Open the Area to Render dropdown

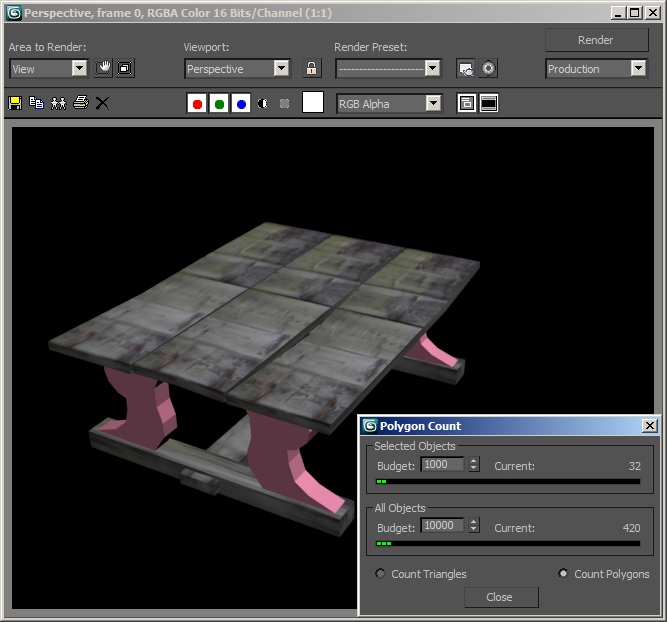click(x=49, y=68)
